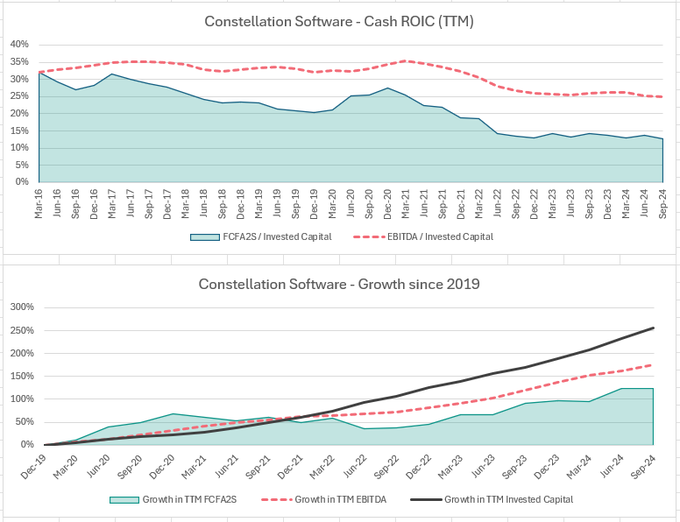Click the 200% axis label on Growth chart
Image resolution: width=680 pixels, height=522 pixels.
click(x=22, y=353)
